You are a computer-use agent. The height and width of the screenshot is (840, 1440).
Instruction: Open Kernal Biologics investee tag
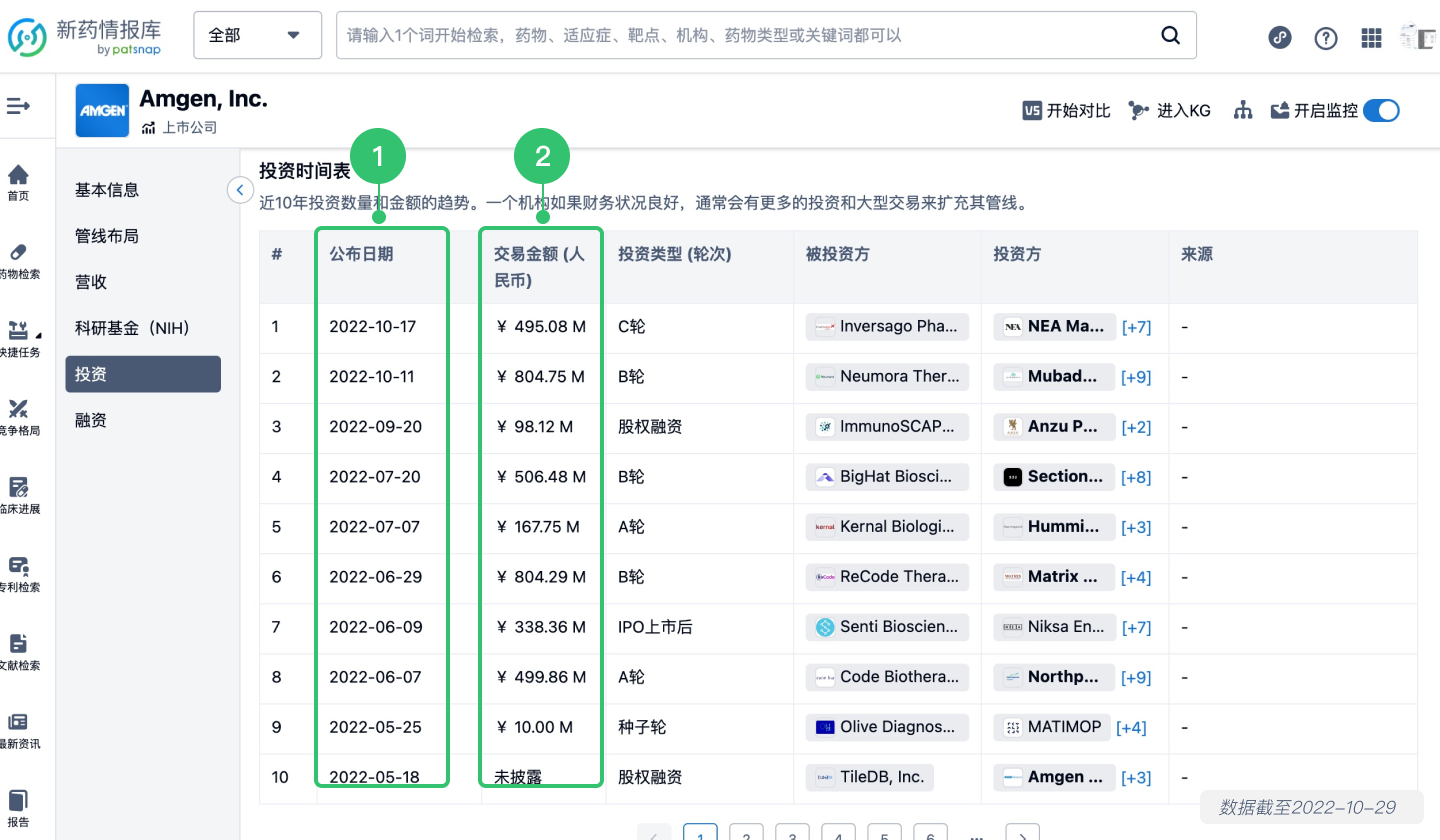tap(888, 527)
